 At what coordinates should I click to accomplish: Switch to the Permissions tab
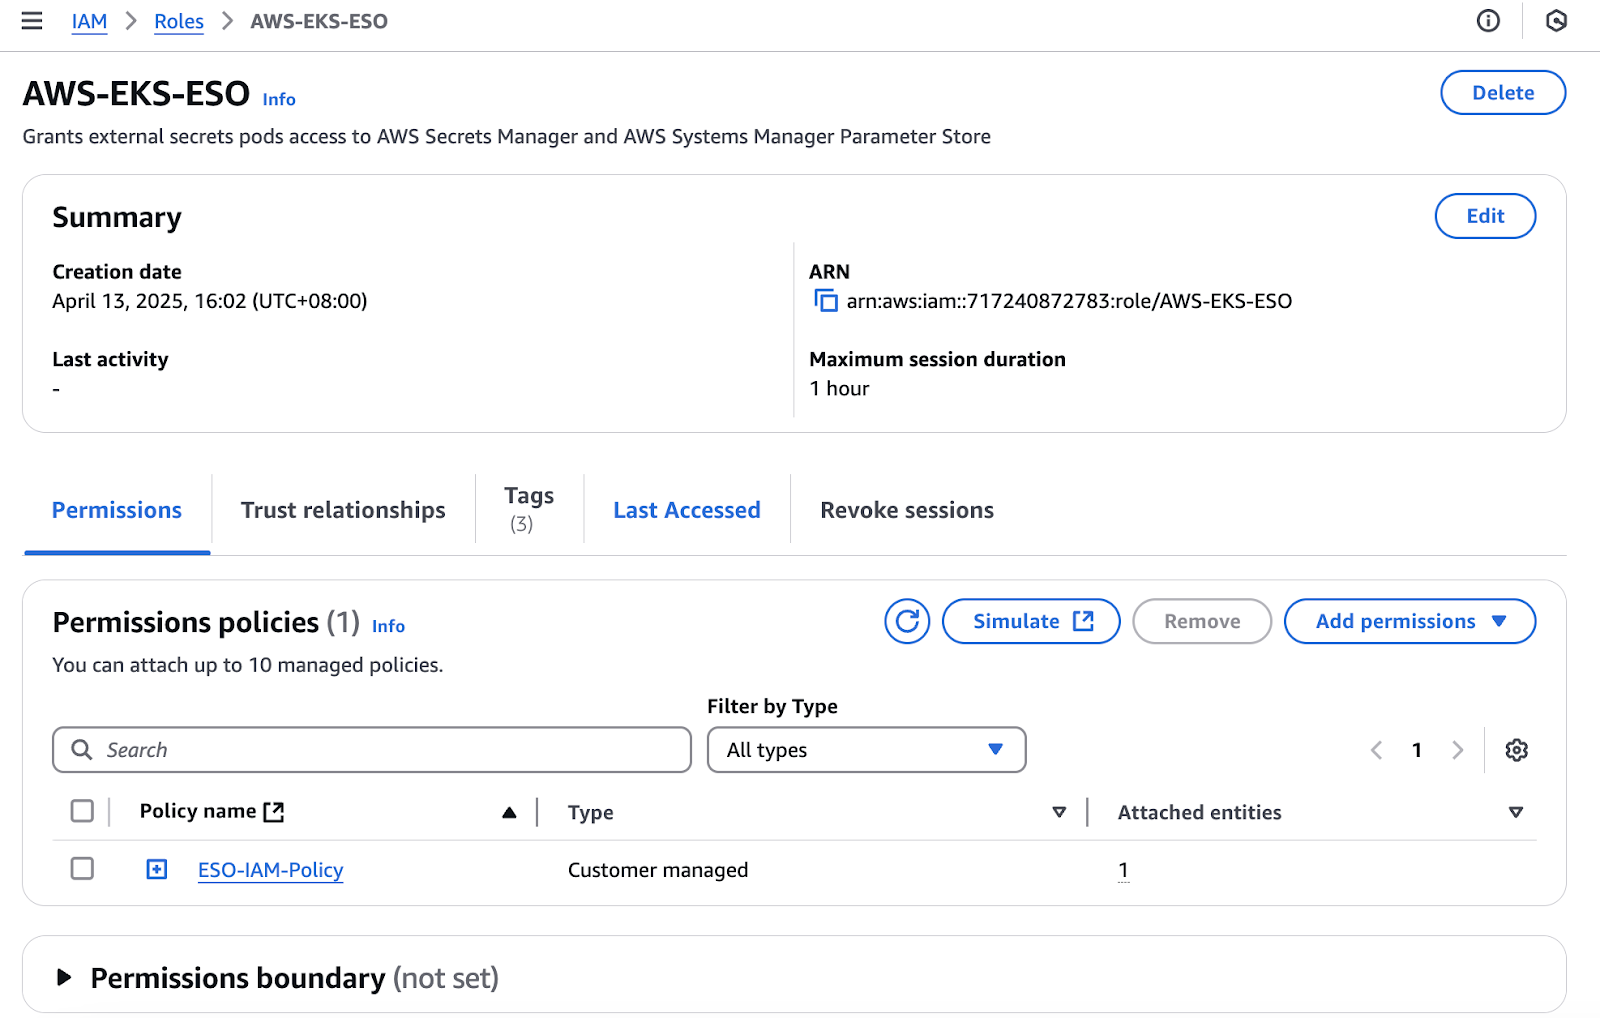(117, 510)
